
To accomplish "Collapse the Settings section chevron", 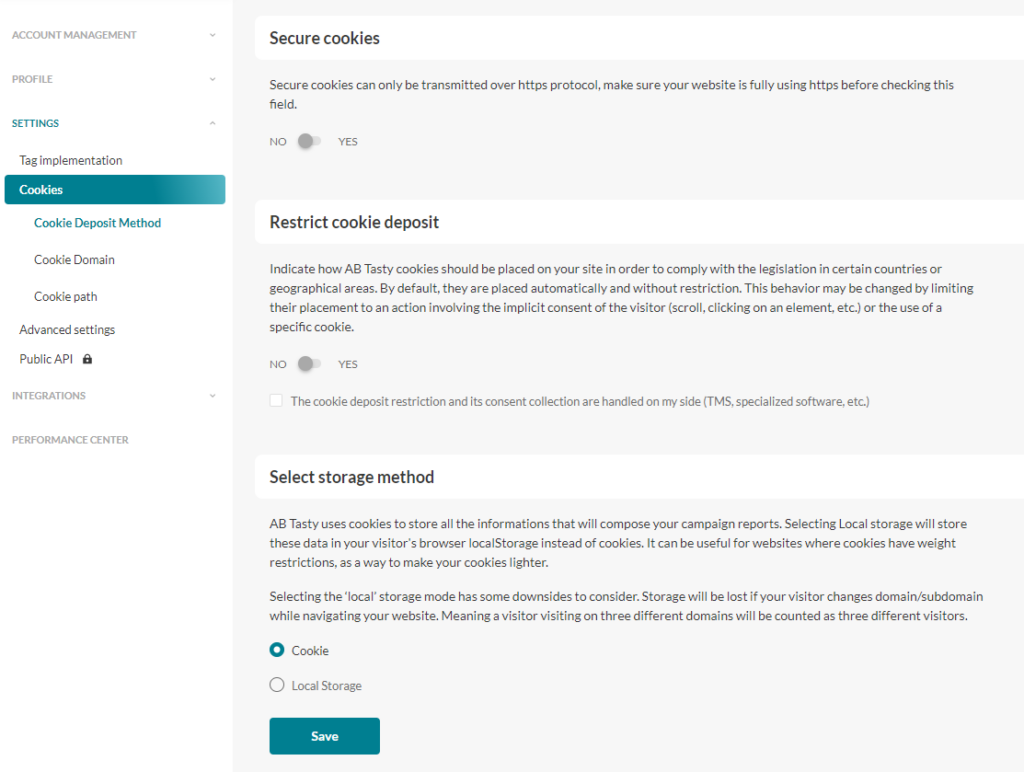I will [x=212, y=123].
